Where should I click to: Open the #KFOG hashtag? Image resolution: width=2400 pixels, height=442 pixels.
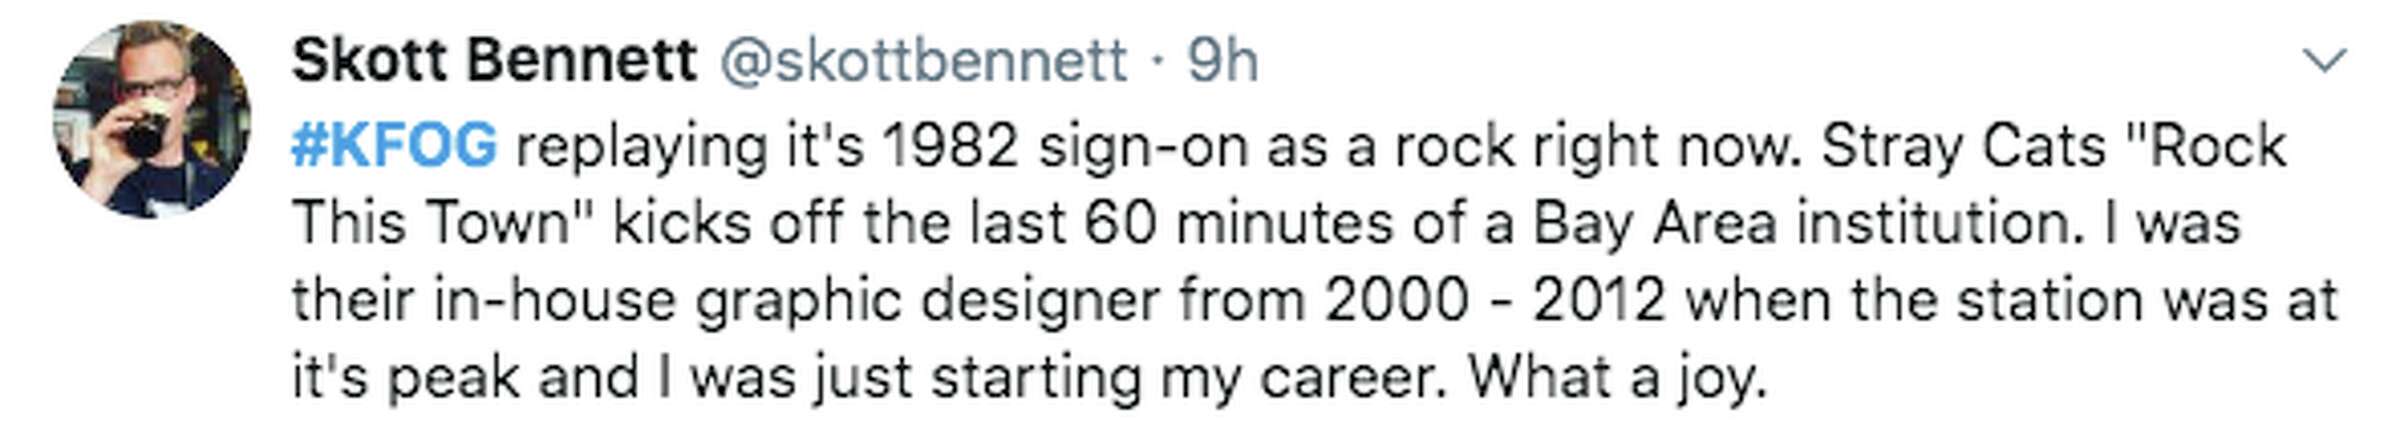[x=394, y=147]
